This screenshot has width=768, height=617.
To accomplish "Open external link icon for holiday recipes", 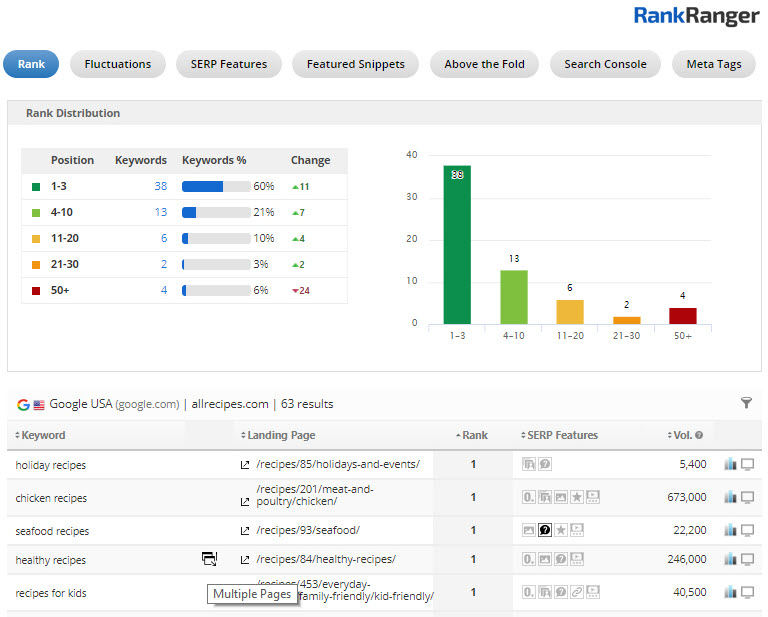I will point(245,464).
